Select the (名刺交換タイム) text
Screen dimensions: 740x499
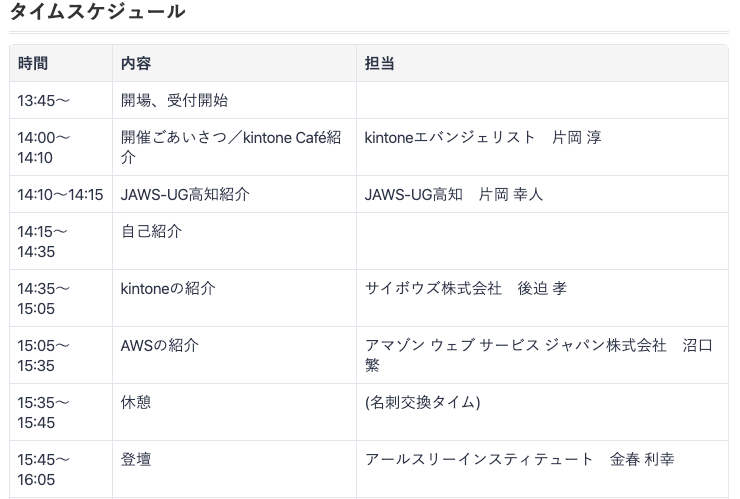(x=422, y=402)
